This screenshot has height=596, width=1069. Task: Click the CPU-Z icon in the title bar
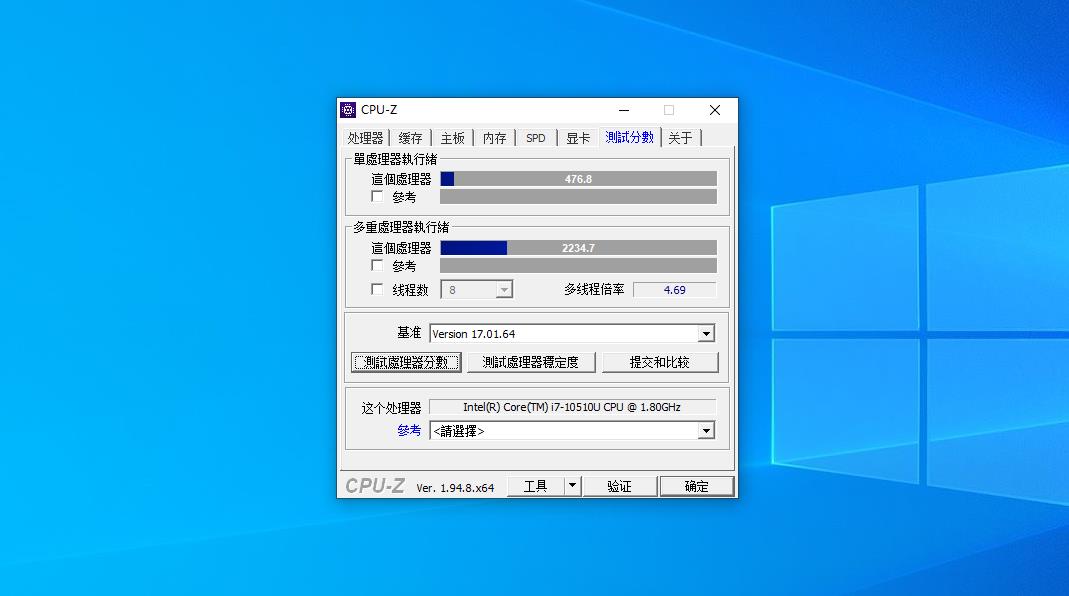point(348,110)
